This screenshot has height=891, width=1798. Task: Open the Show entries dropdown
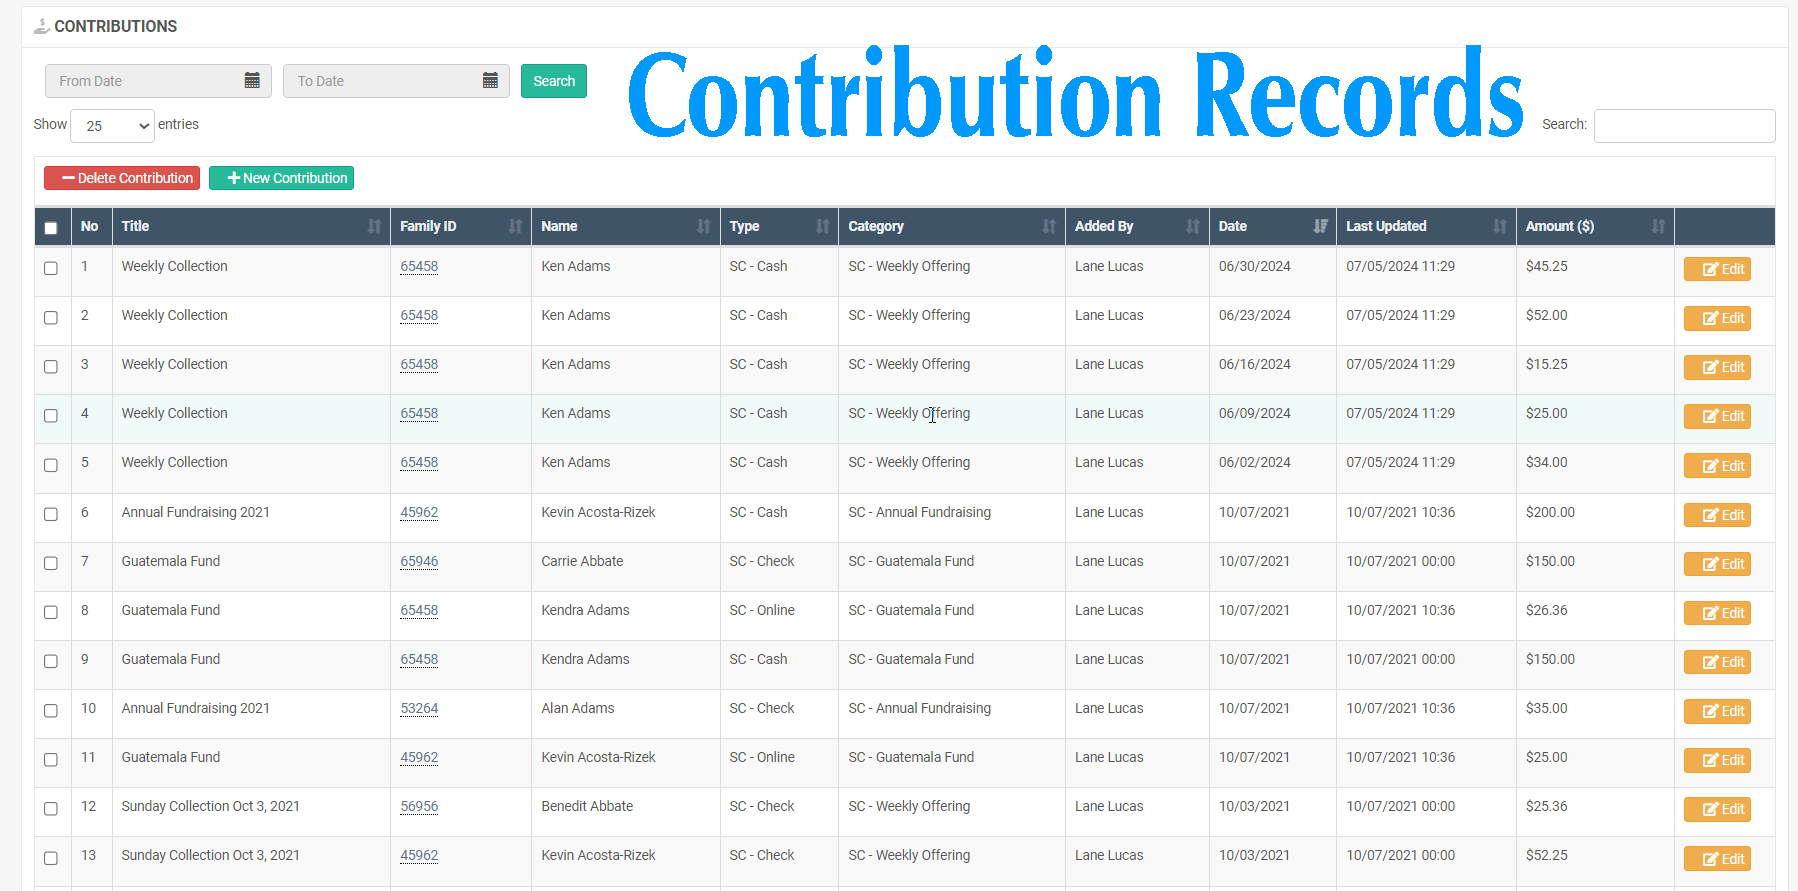coord(113,126)
